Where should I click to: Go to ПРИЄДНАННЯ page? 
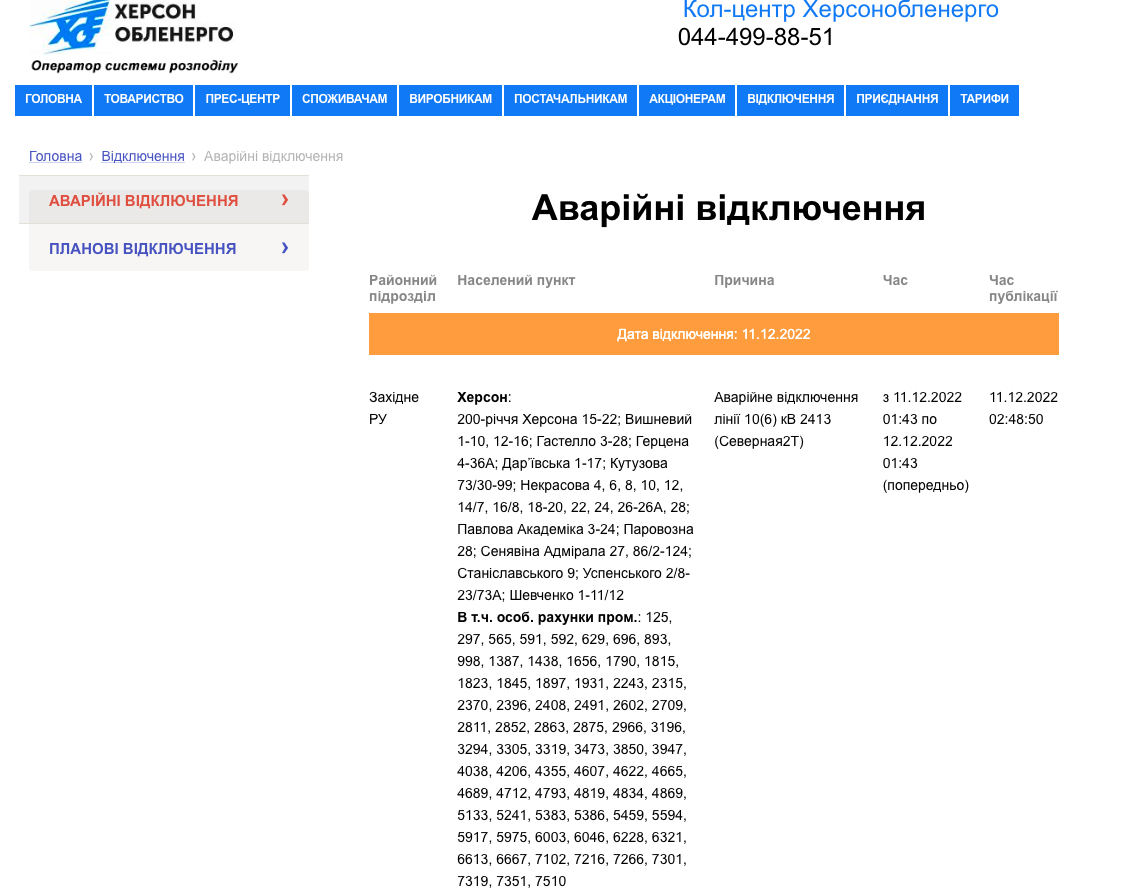[897, 100]
